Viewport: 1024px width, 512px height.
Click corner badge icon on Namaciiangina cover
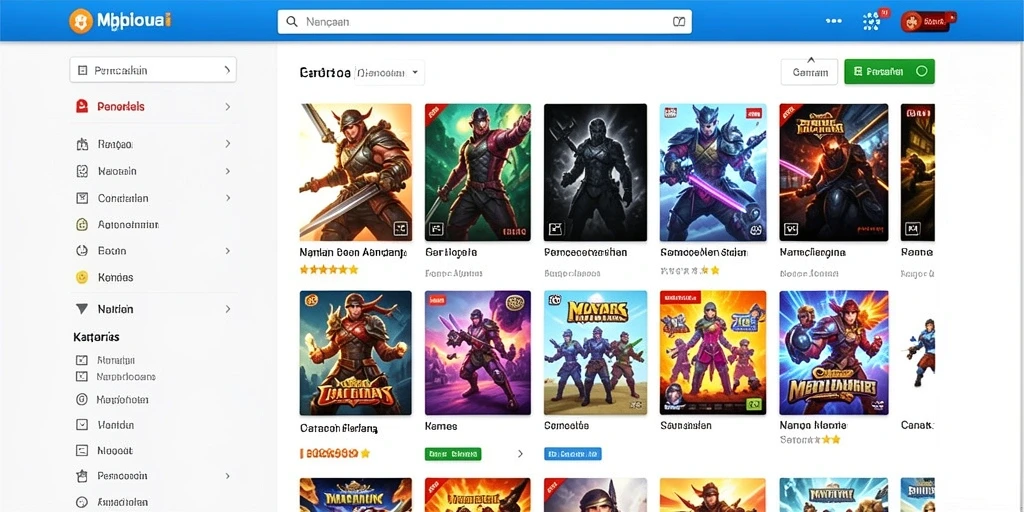pyautogui.click(x=791, y=229)
